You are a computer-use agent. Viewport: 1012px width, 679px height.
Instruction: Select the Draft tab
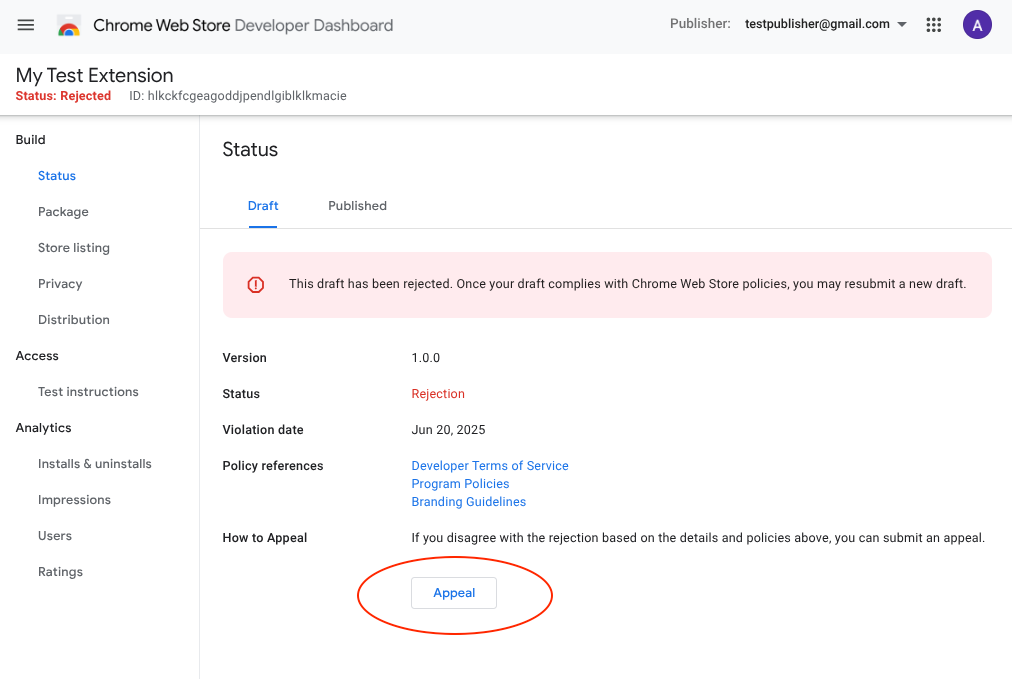coord(263,206)
